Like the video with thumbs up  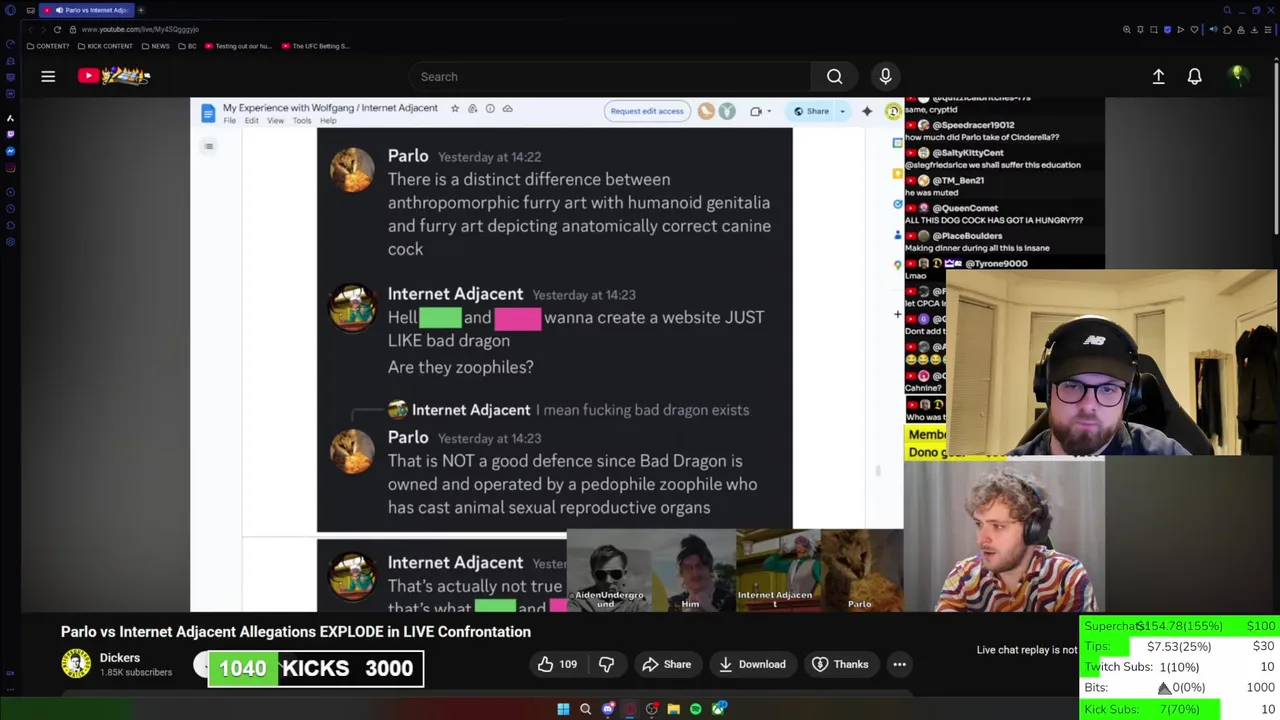click(x=557, y=664)
